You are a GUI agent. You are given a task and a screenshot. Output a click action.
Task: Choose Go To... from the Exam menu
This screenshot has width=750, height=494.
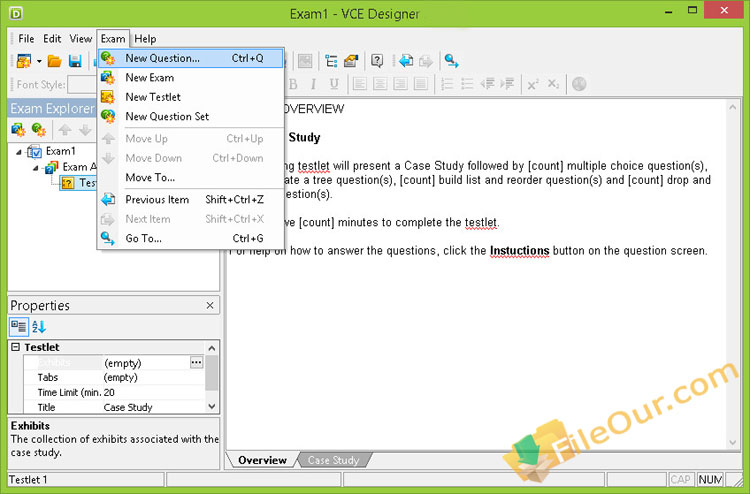click(x=191, y=238)
